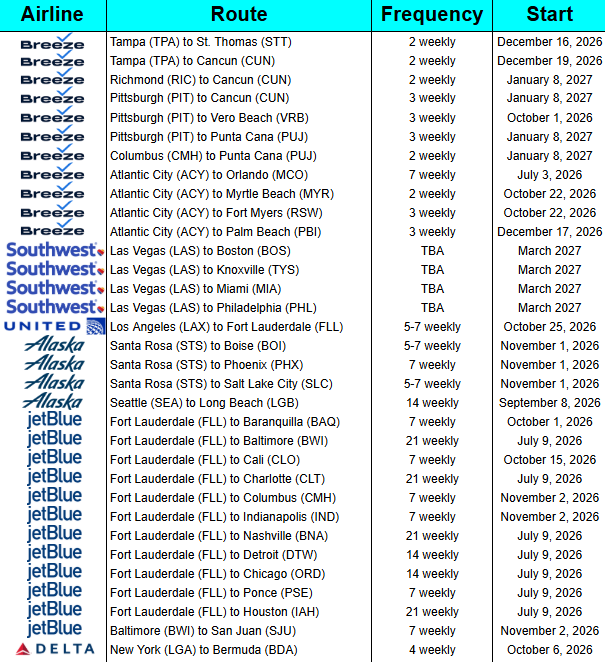Select Los Angeles (LAX) to Fort Lauderdale (FLL)
Image resolution: width=605 pixels, height=662 pixels.
227,327
